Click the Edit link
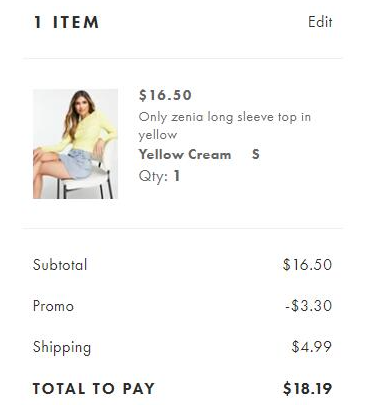This screenshot has height=415, width=378. click(320, 22)
